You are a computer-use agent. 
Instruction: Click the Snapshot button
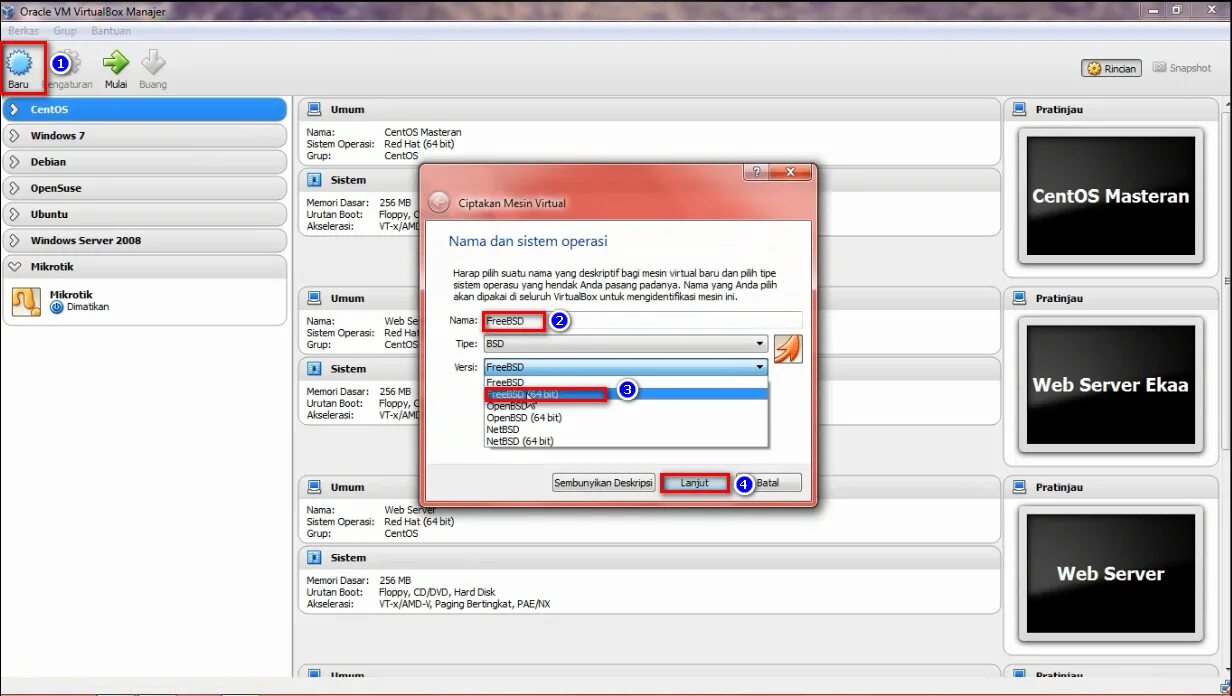[1181, 68]
